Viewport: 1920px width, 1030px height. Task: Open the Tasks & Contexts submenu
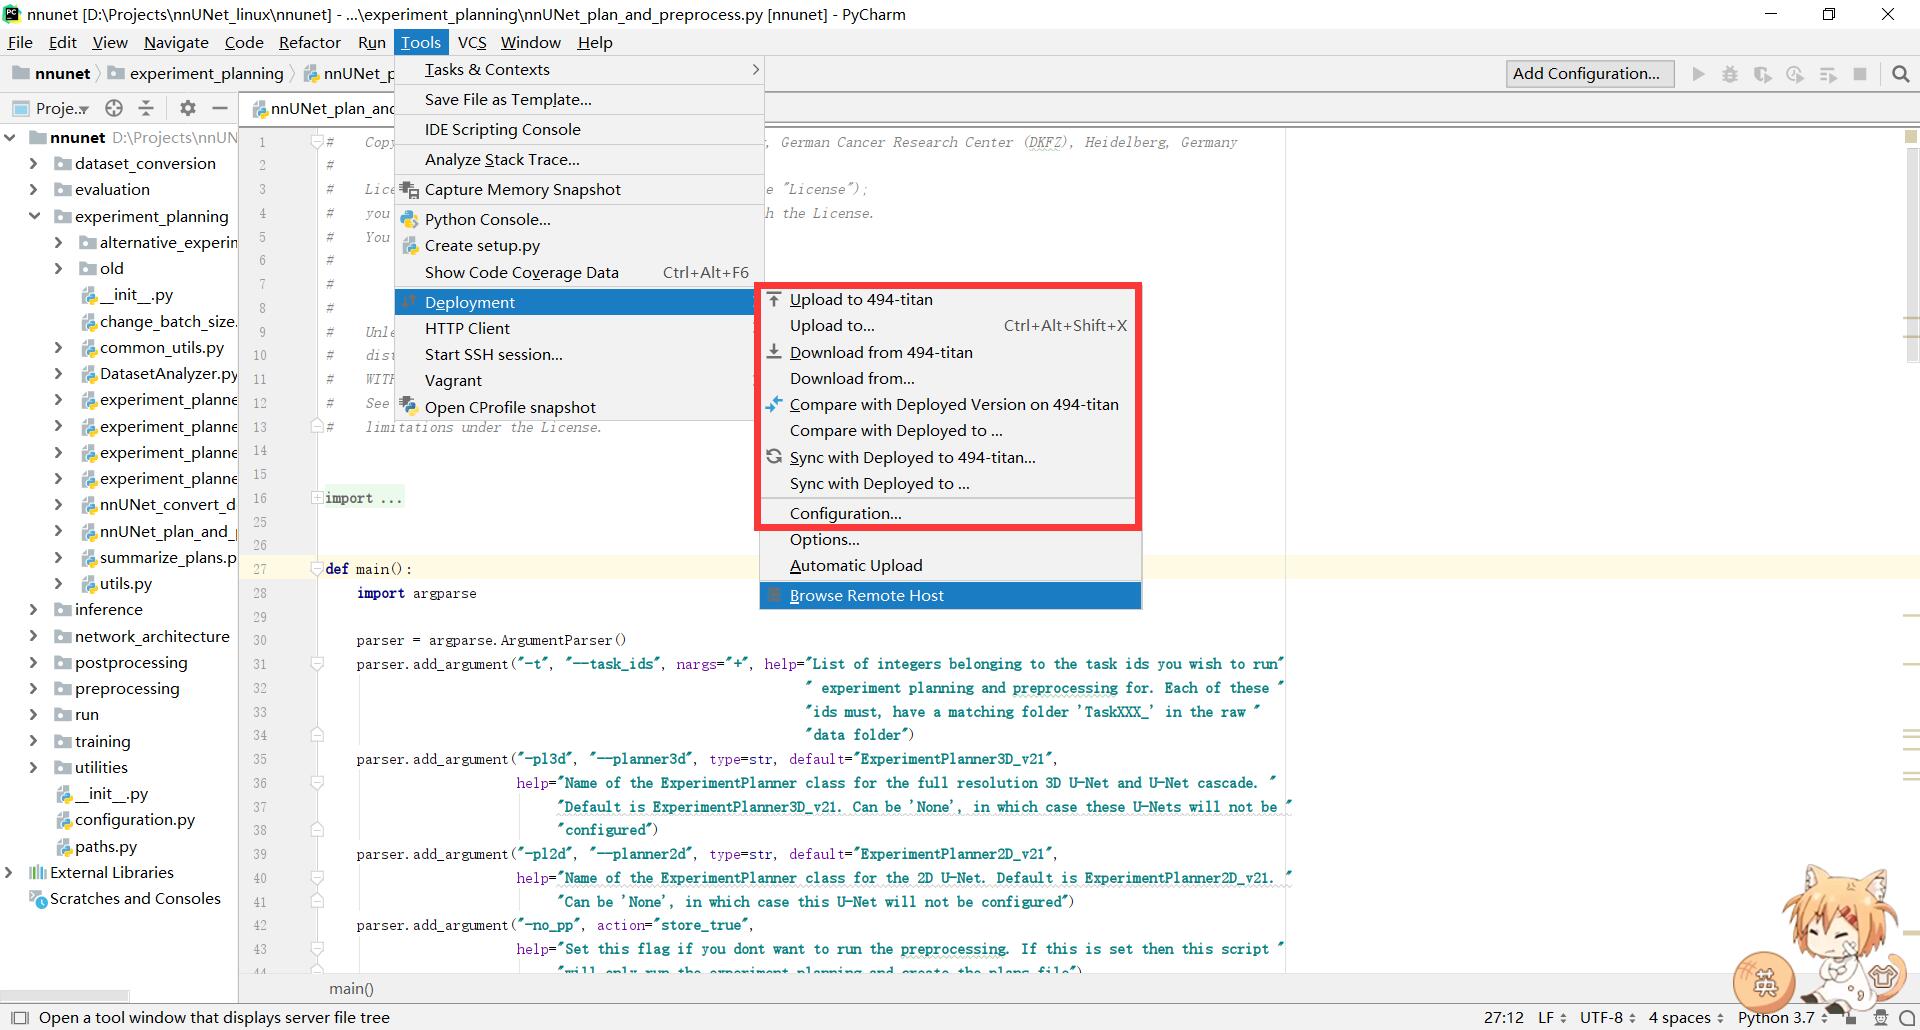(580, 70)
